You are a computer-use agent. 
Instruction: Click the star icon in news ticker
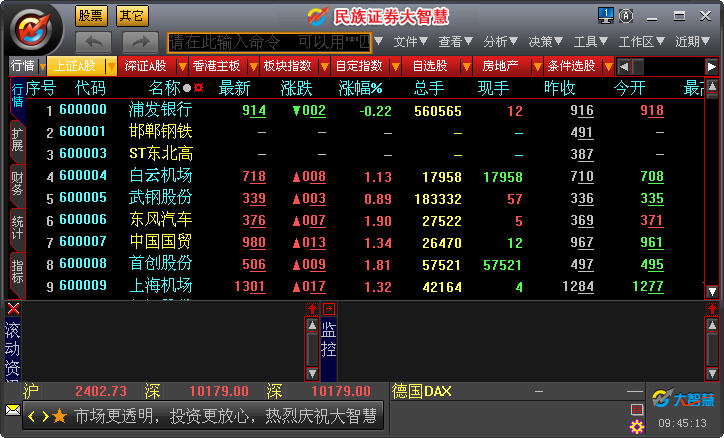(x=60, y=416)
